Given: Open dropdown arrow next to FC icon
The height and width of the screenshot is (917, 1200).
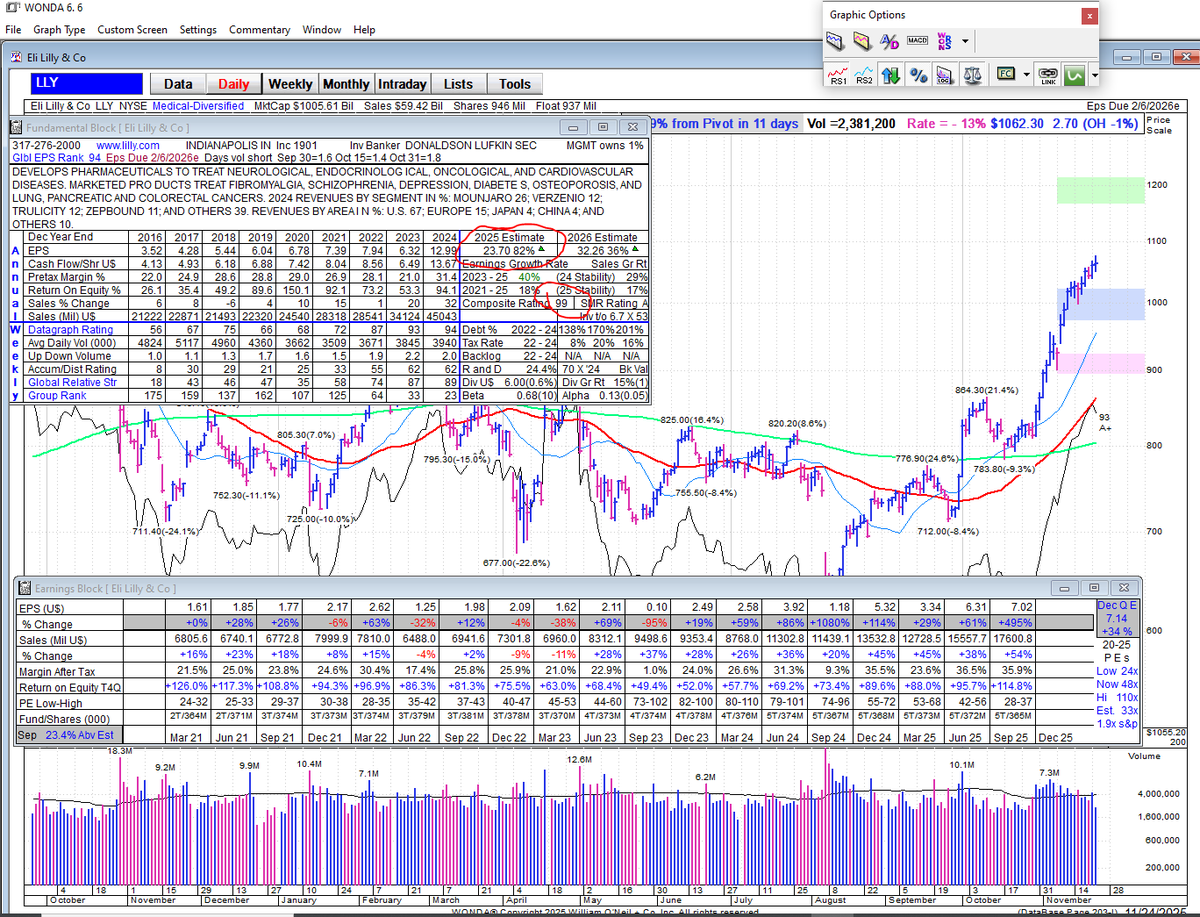Looking at the screenshot, I should coord(1024,76).
